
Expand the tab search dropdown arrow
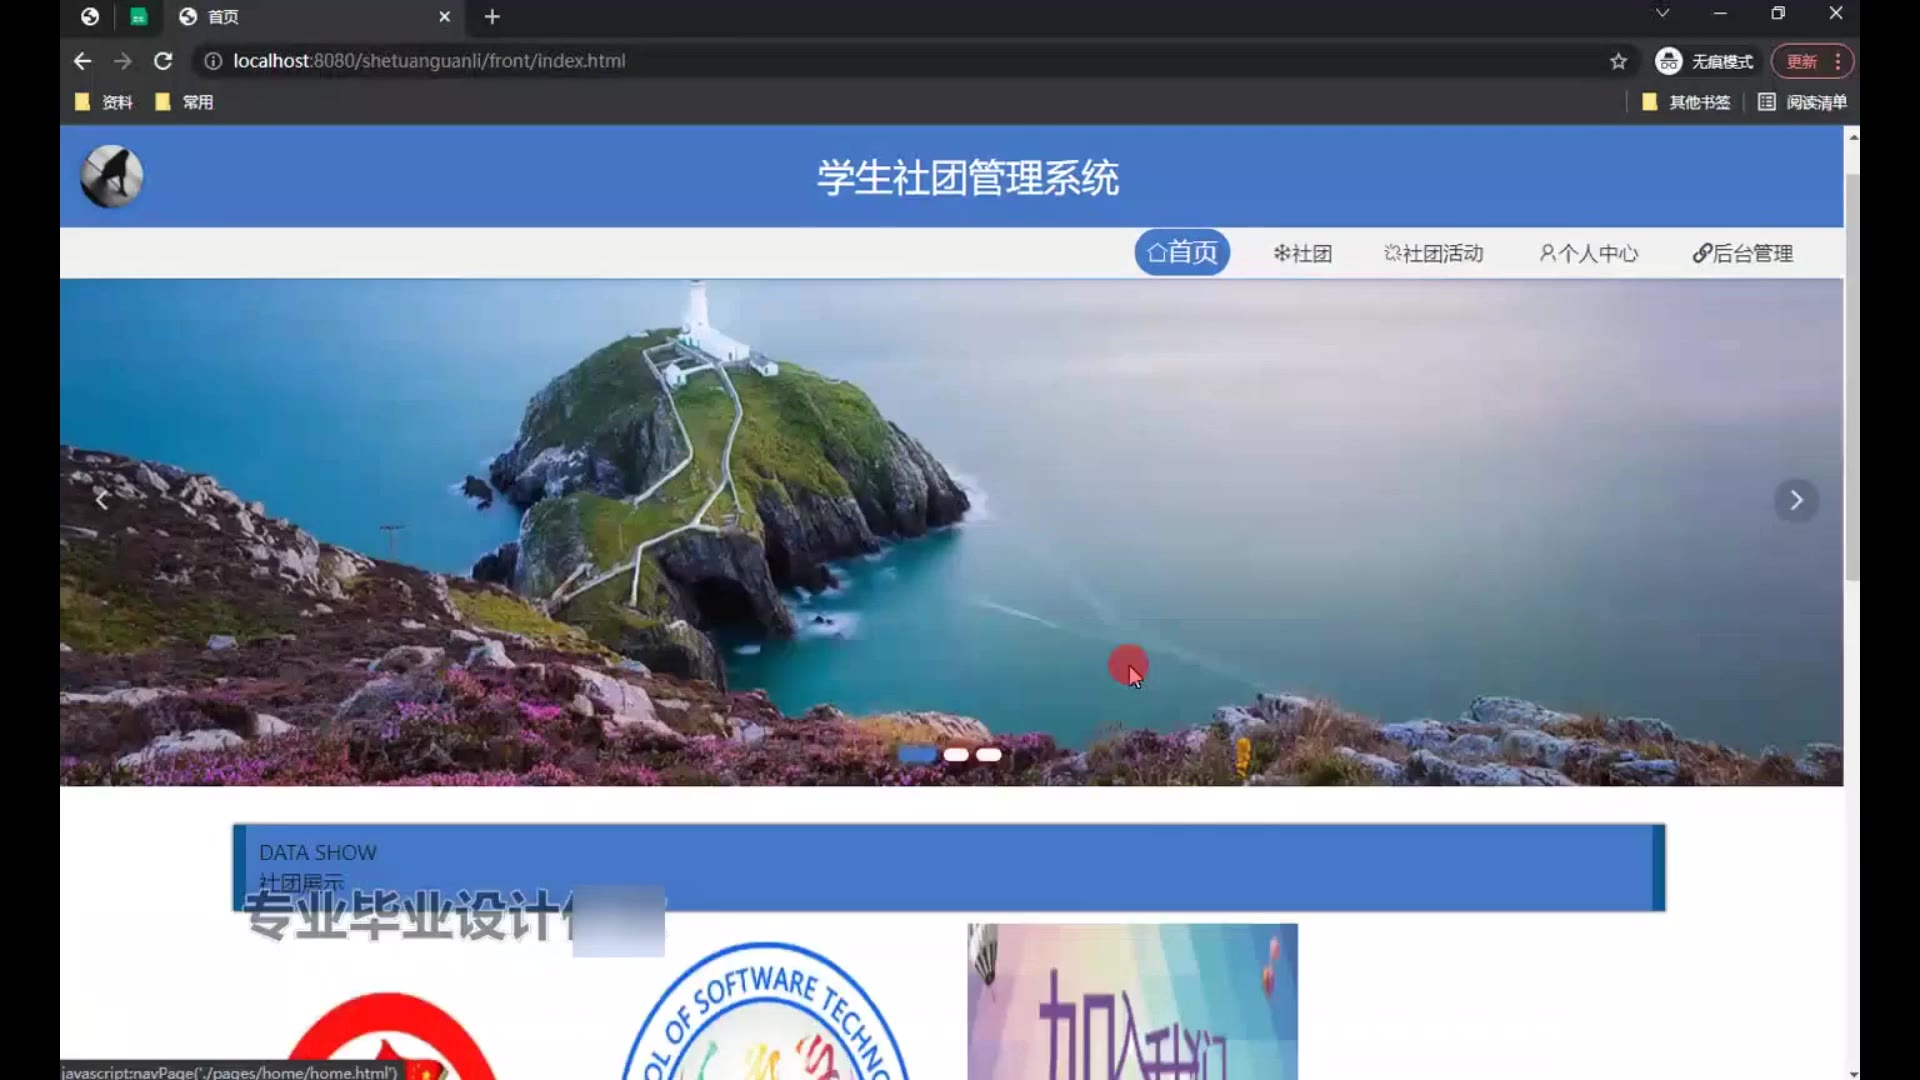pos(1662,14)
